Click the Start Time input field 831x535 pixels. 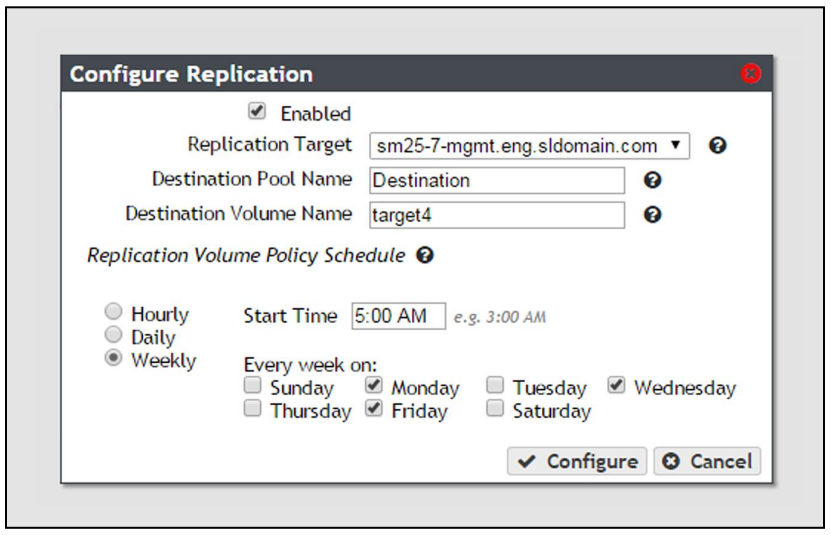coord(399,316)
